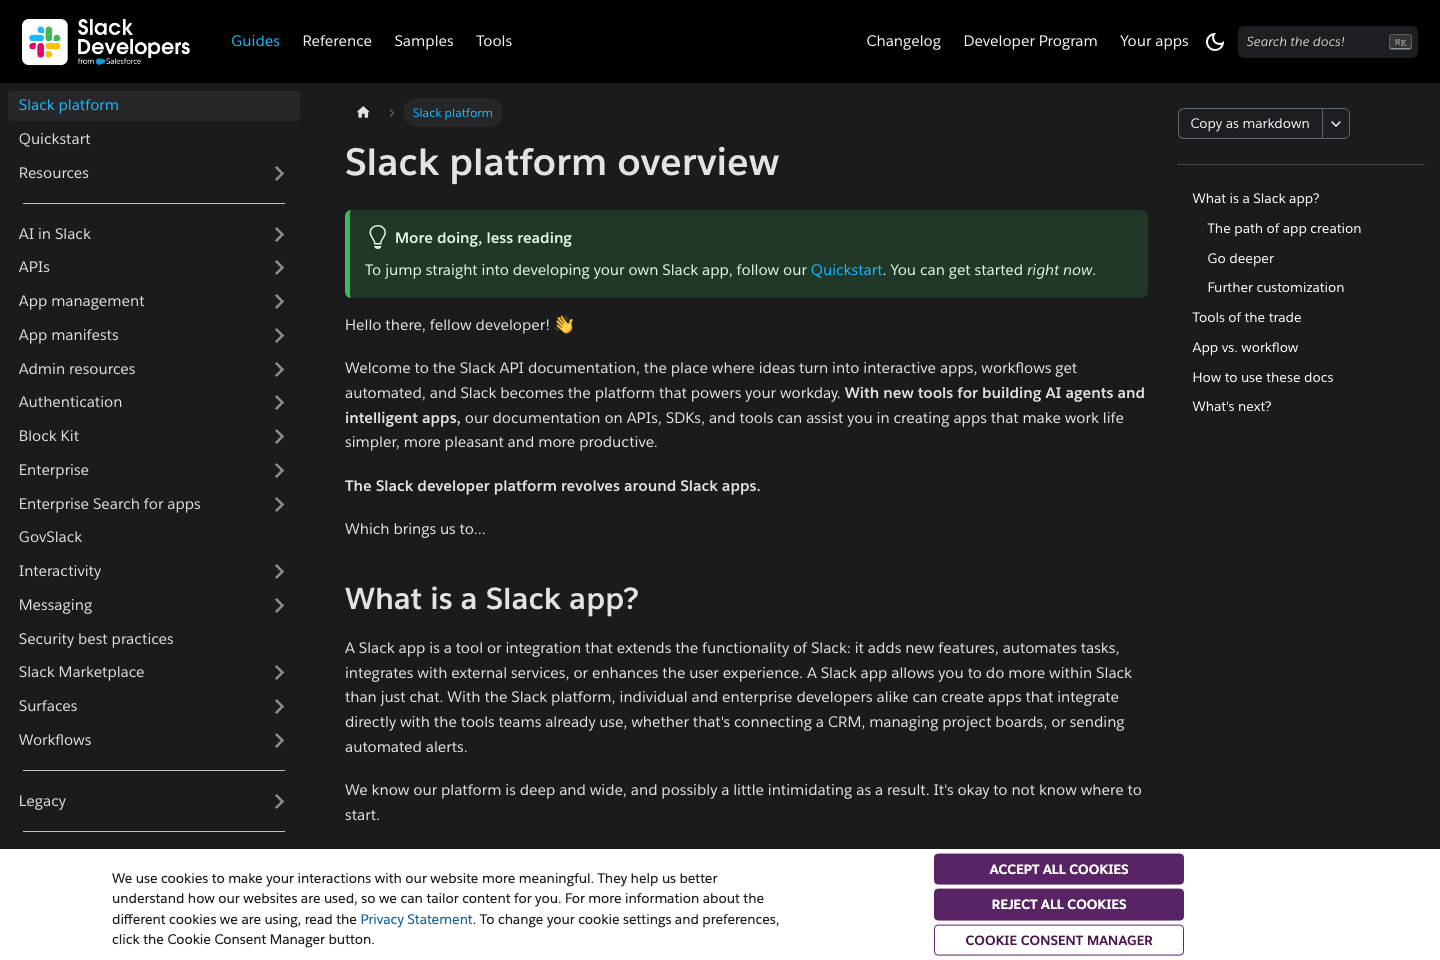Screen dimensions: 1440x960
Task: Click the Search the docs input field
Action: tap(1310, 41)
